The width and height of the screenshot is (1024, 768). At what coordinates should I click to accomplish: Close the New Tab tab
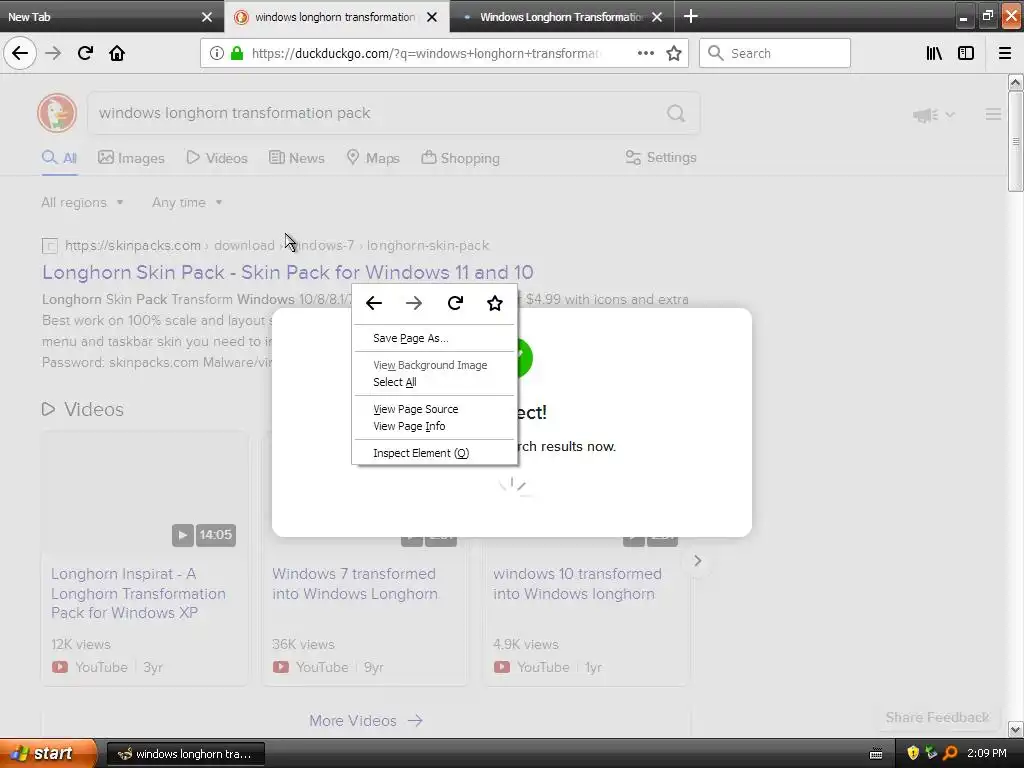point(207,17)
